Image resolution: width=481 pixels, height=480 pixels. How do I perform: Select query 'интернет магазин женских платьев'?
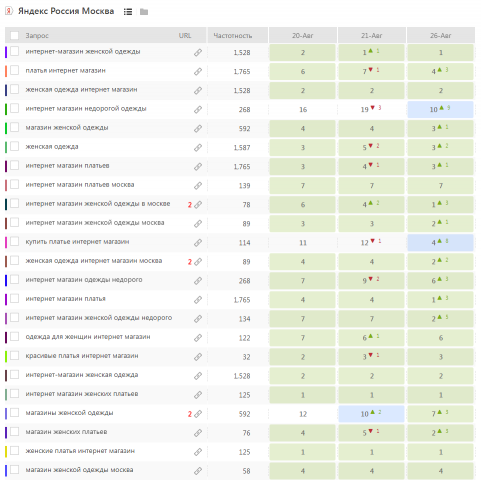[x=82, y=394]
